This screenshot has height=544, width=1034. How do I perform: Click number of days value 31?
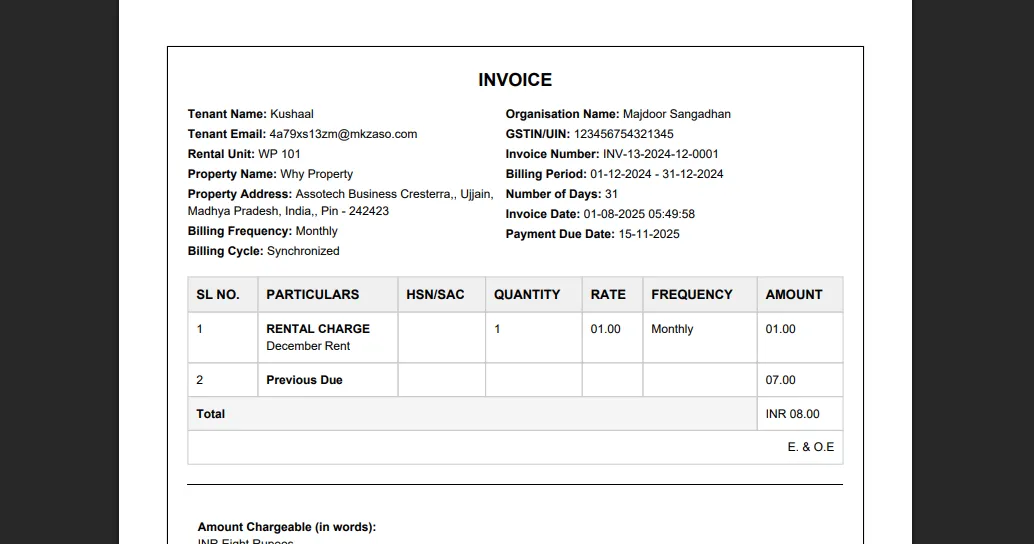[x=611, y=194]
